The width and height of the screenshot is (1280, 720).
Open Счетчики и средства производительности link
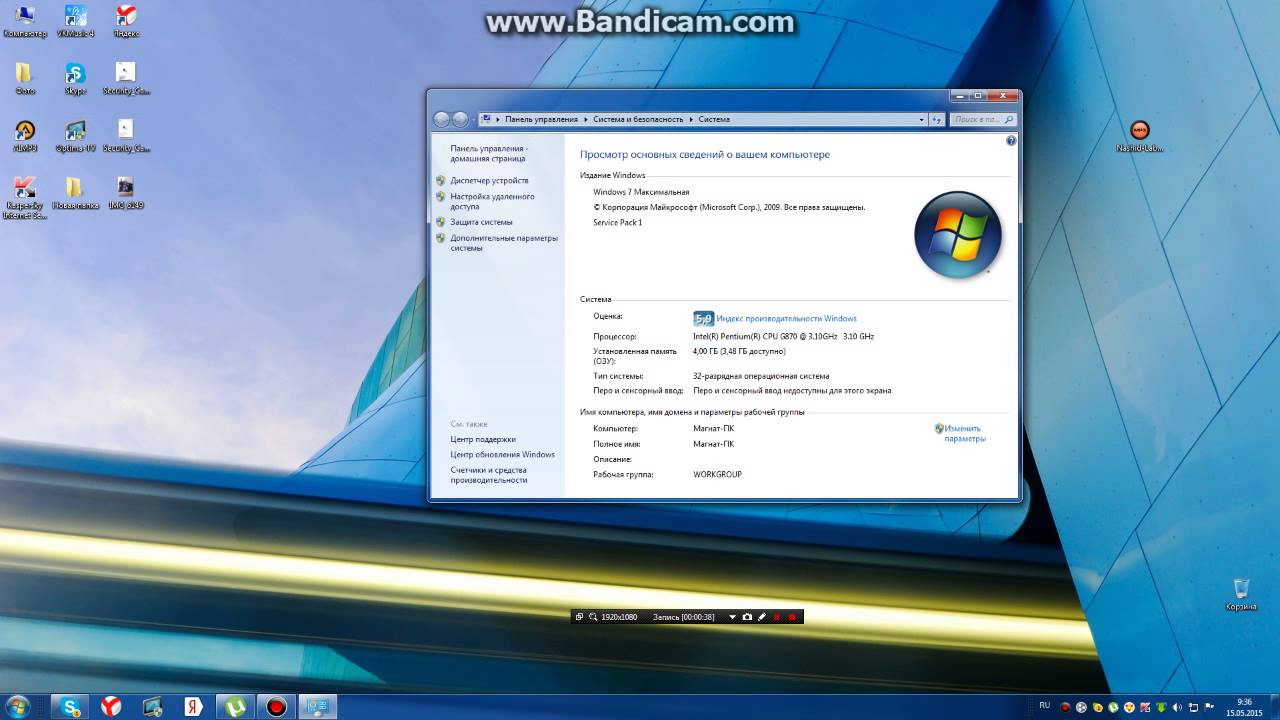tap(489, 475)
